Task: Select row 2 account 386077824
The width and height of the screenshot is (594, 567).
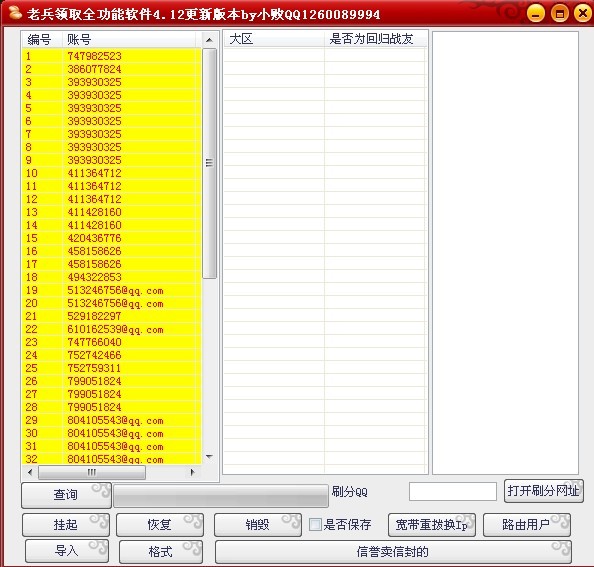Action: coord(112,69)
